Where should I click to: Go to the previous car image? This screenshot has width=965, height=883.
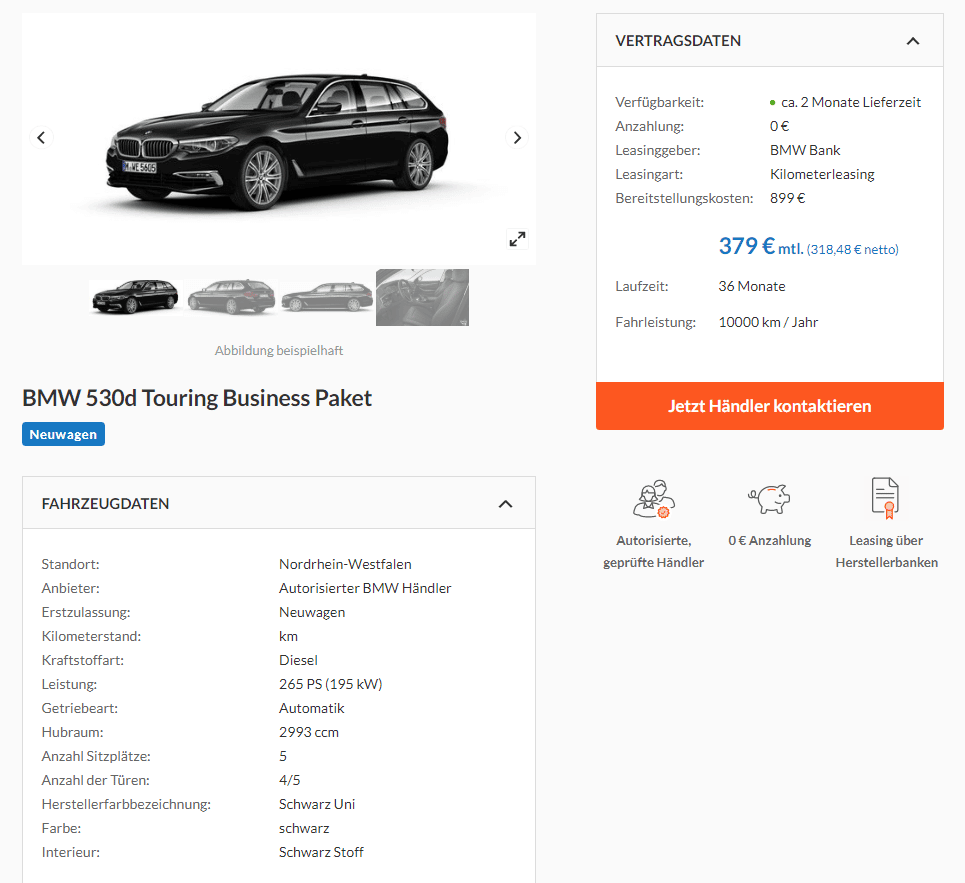[41, 138]
